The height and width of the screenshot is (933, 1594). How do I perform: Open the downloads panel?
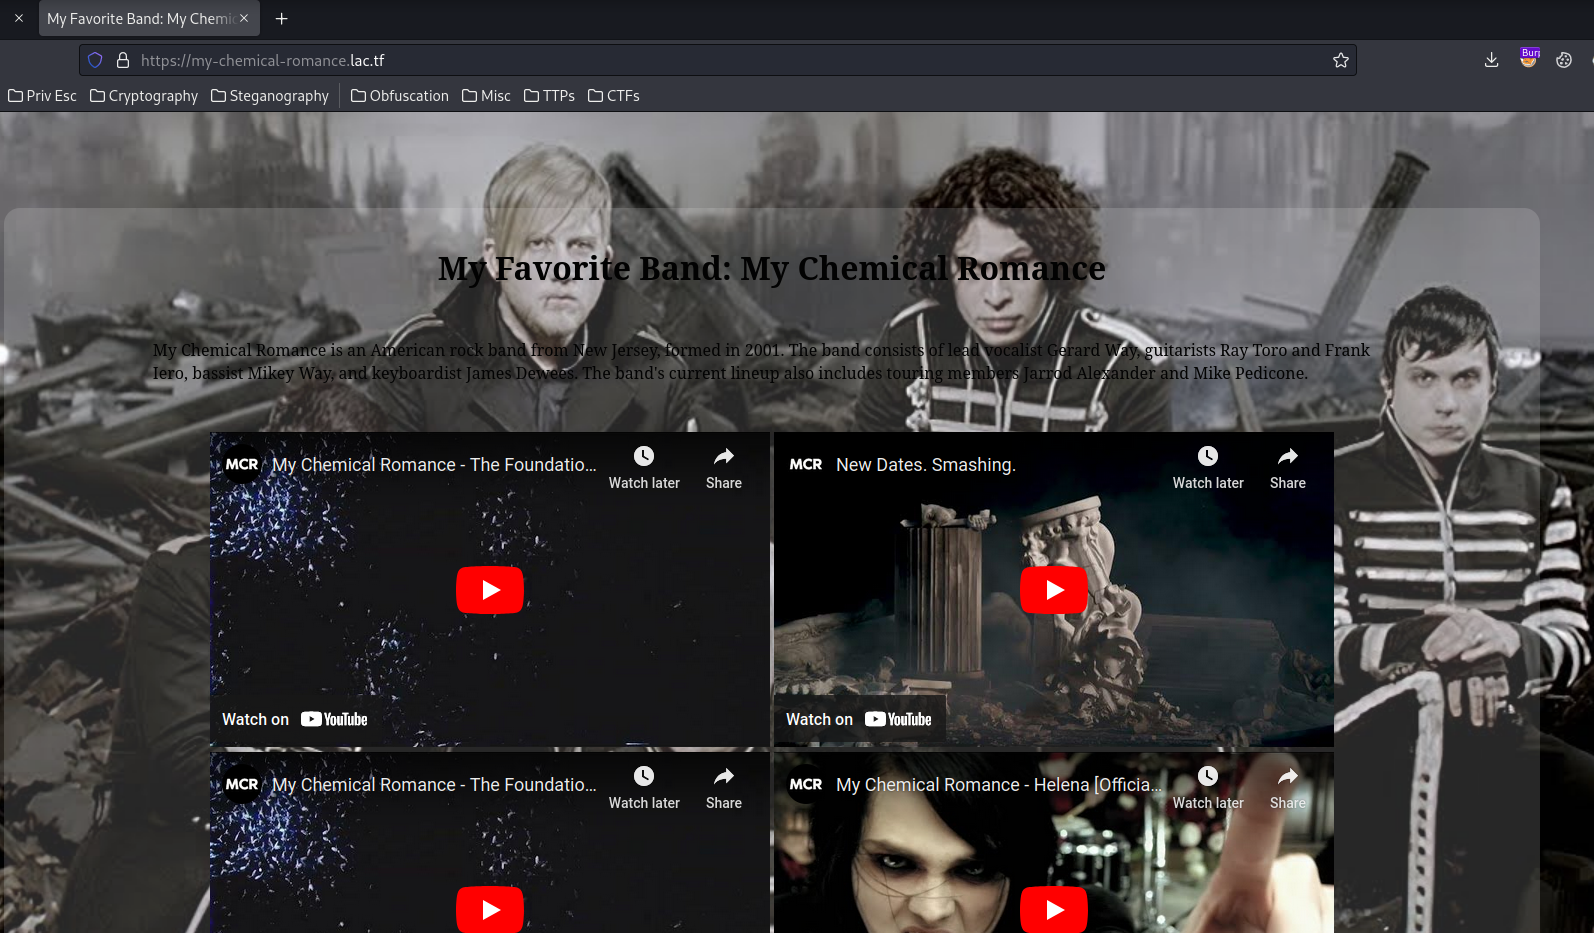tap(1491, 60)
